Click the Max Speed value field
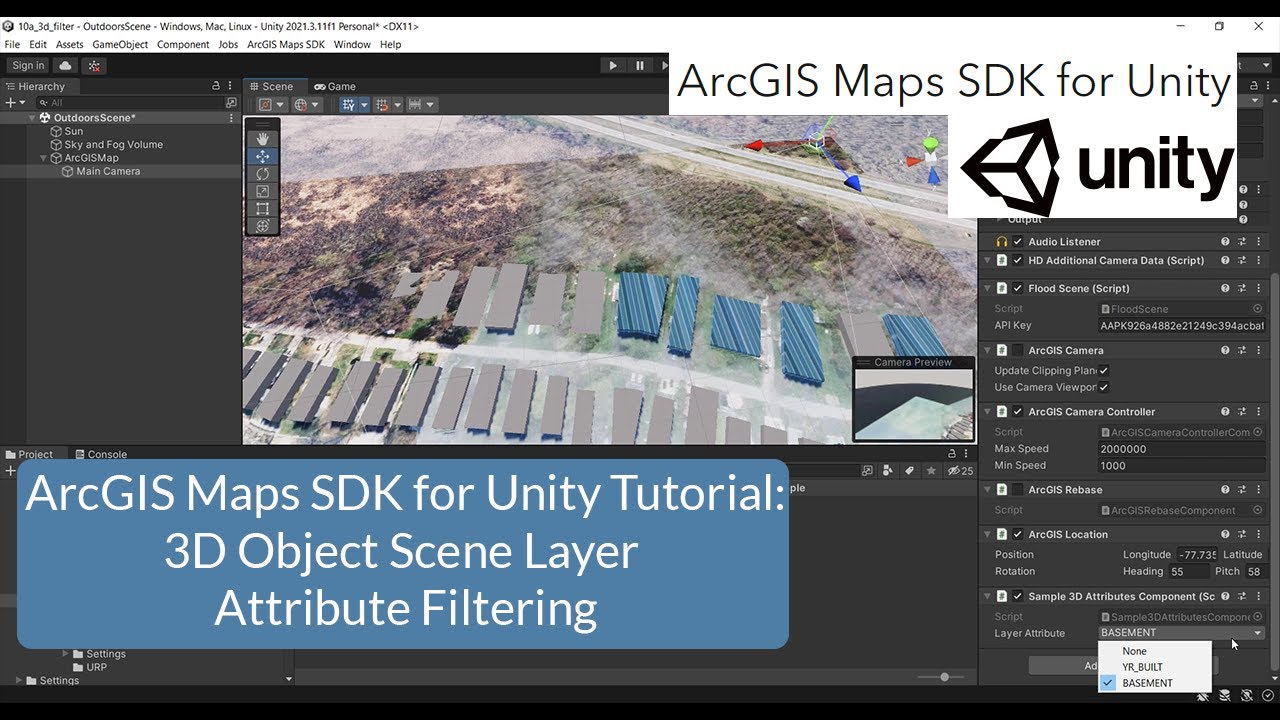1280x720 pixels. coord(1182,449)
